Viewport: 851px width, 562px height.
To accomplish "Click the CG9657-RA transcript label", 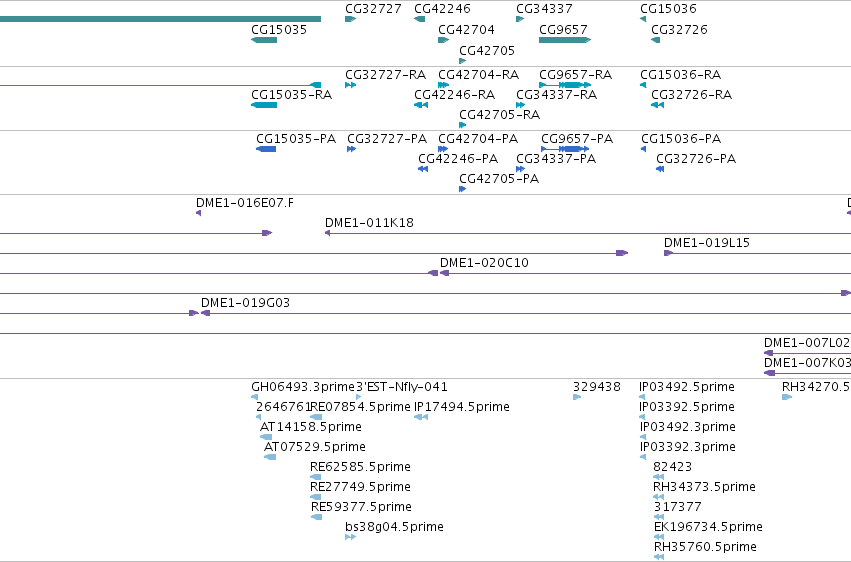I will (x=575, y=75).
